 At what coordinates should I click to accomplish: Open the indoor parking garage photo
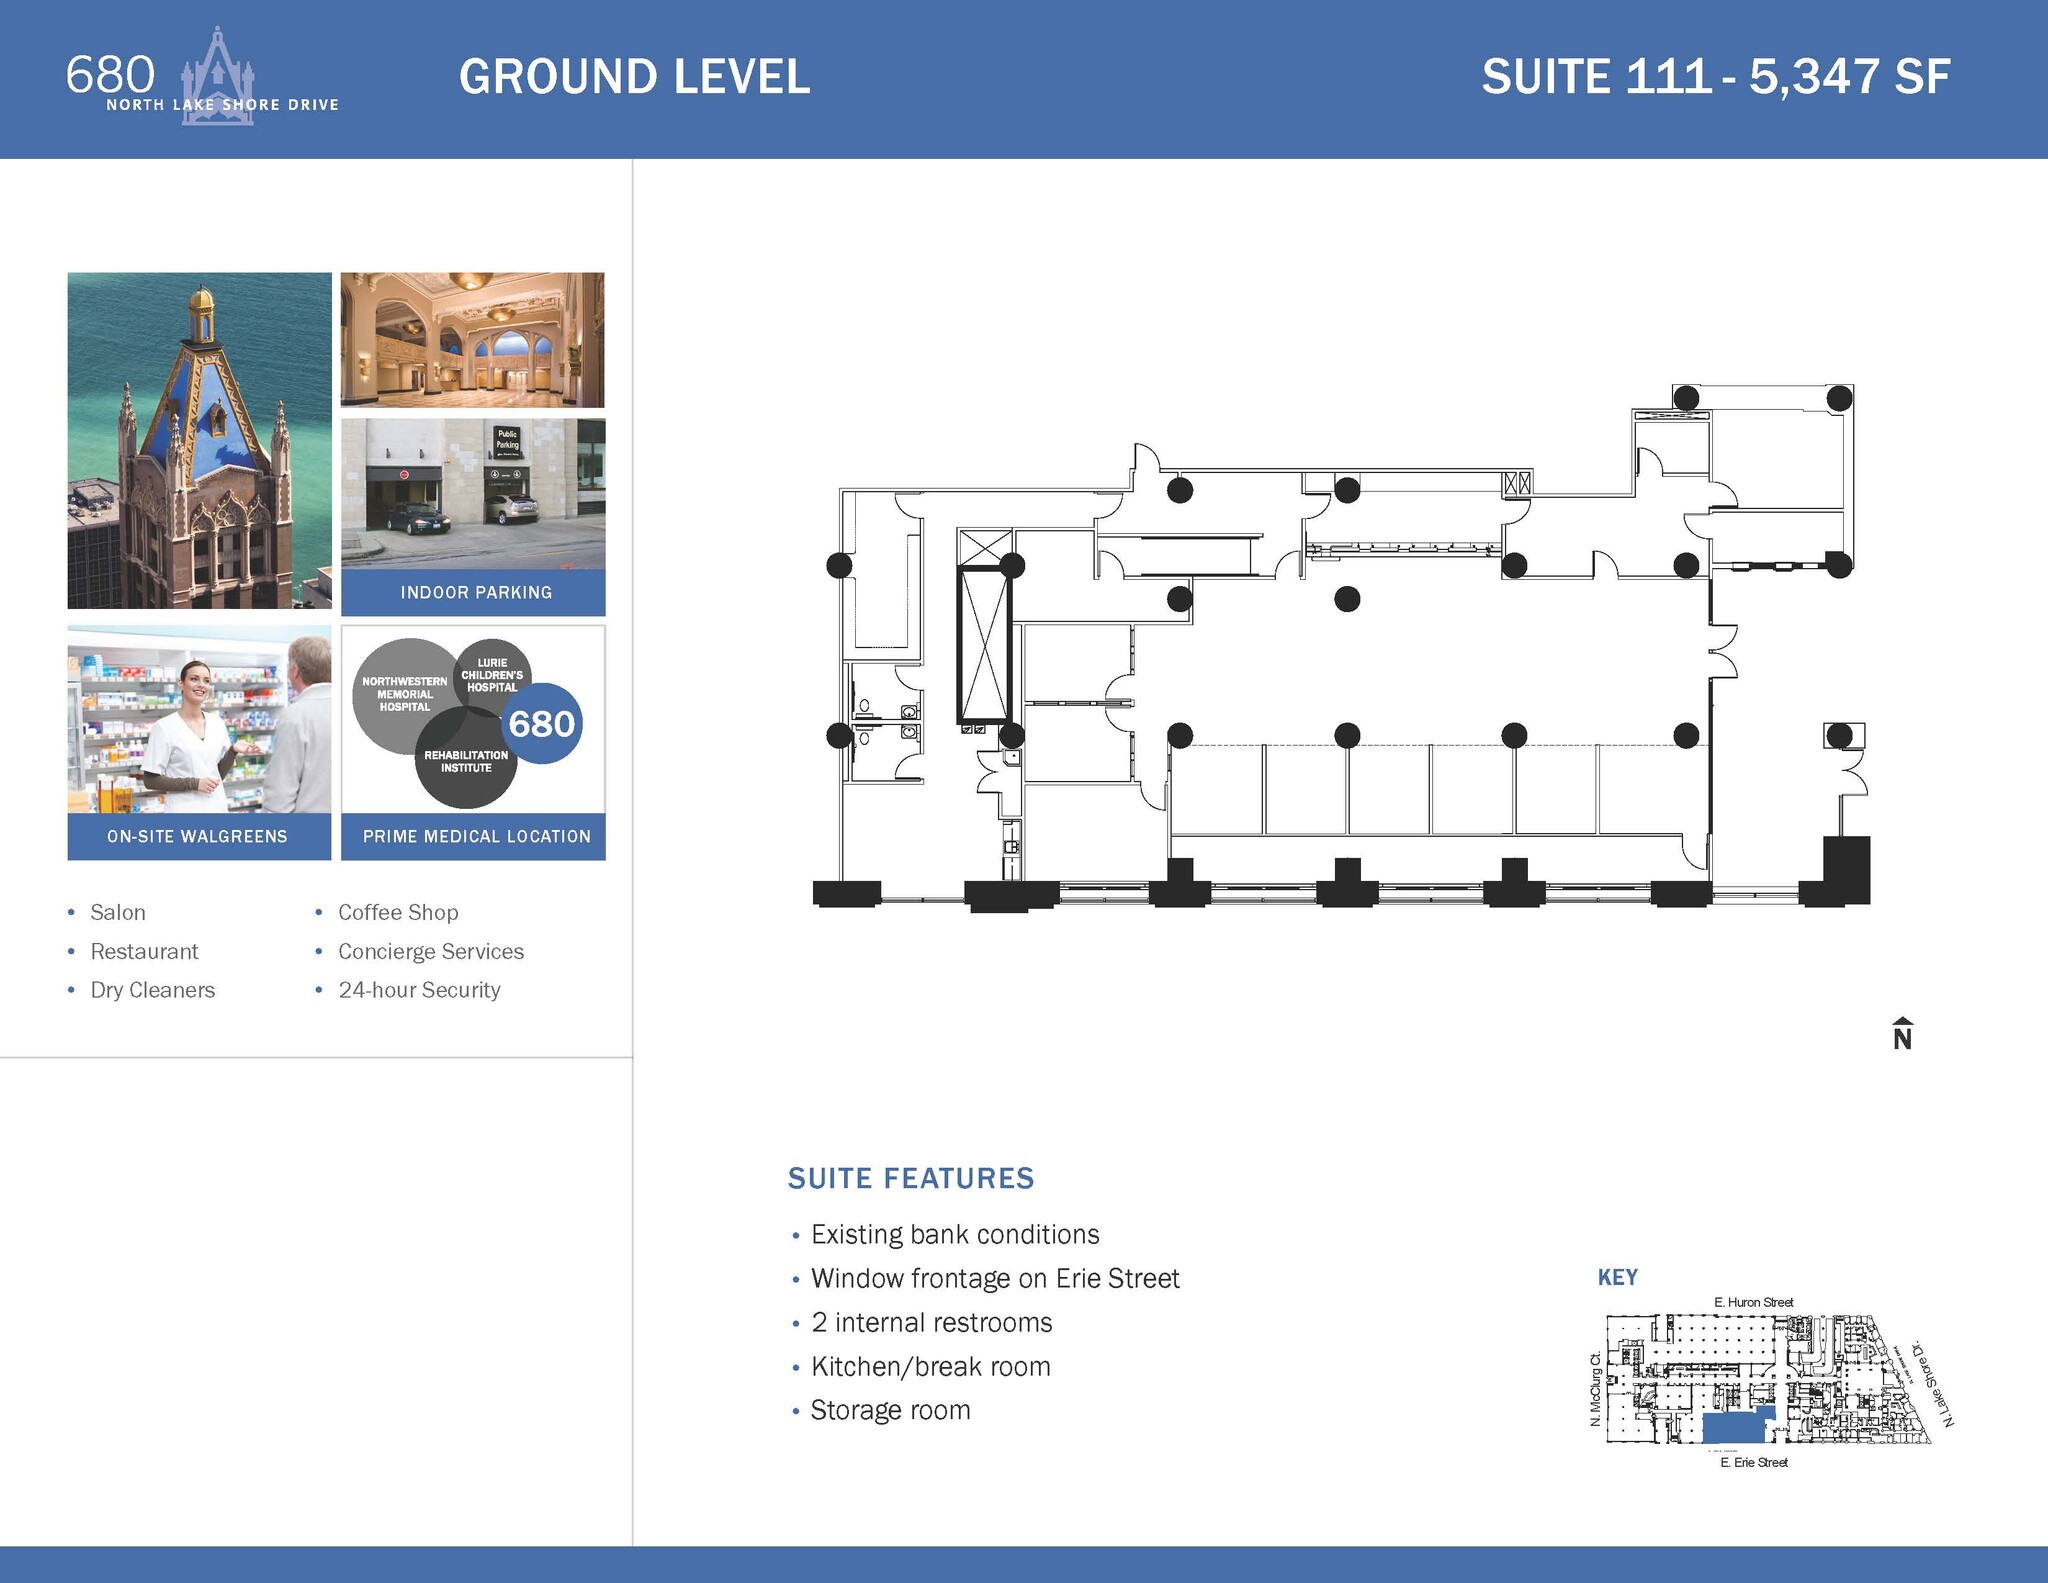473,494
